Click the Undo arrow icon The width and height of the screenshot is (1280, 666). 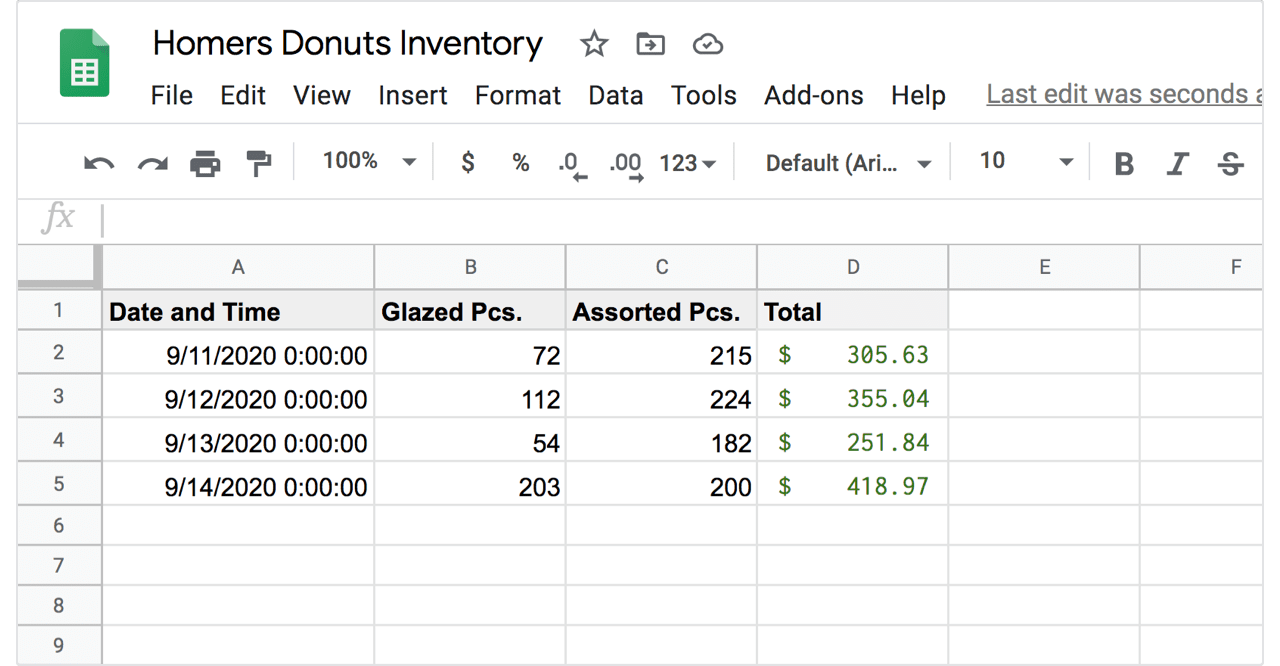click(99, 163)
